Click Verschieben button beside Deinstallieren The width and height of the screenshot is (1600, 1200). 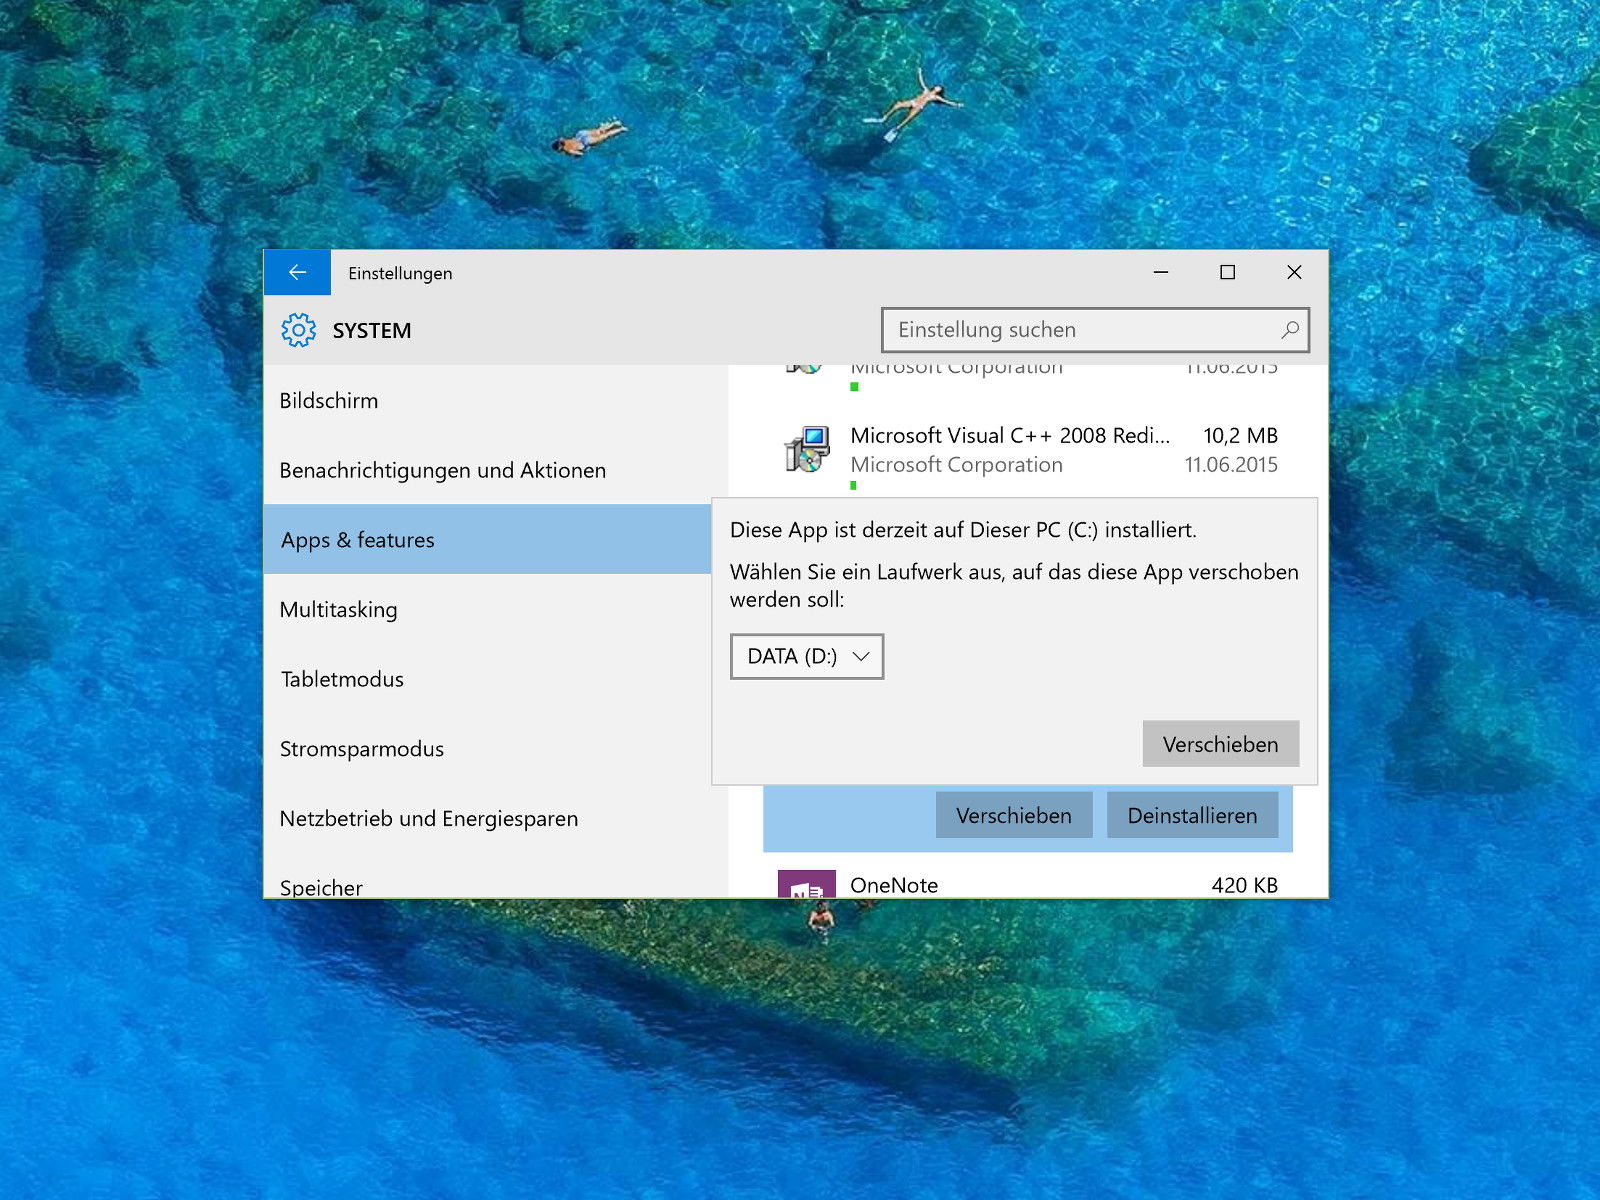click(x=1014, y=815)
